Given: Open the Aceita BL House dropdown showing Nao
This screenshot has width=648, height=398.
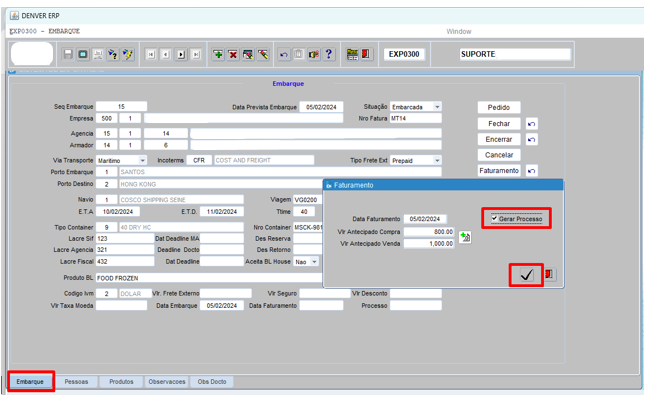Looking at the screenshot, I should coord(314,262).
